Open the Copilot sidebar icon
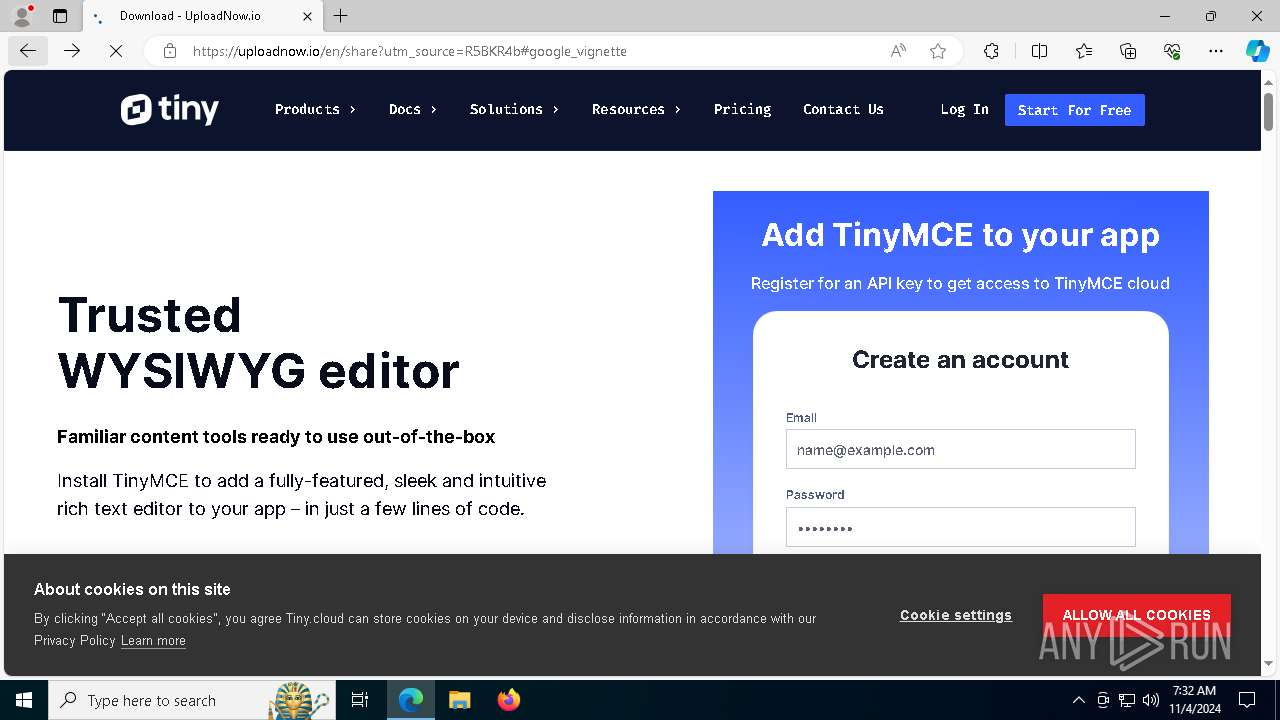1280x720 pixels. pyautogui.click(x=1257, y=51)
